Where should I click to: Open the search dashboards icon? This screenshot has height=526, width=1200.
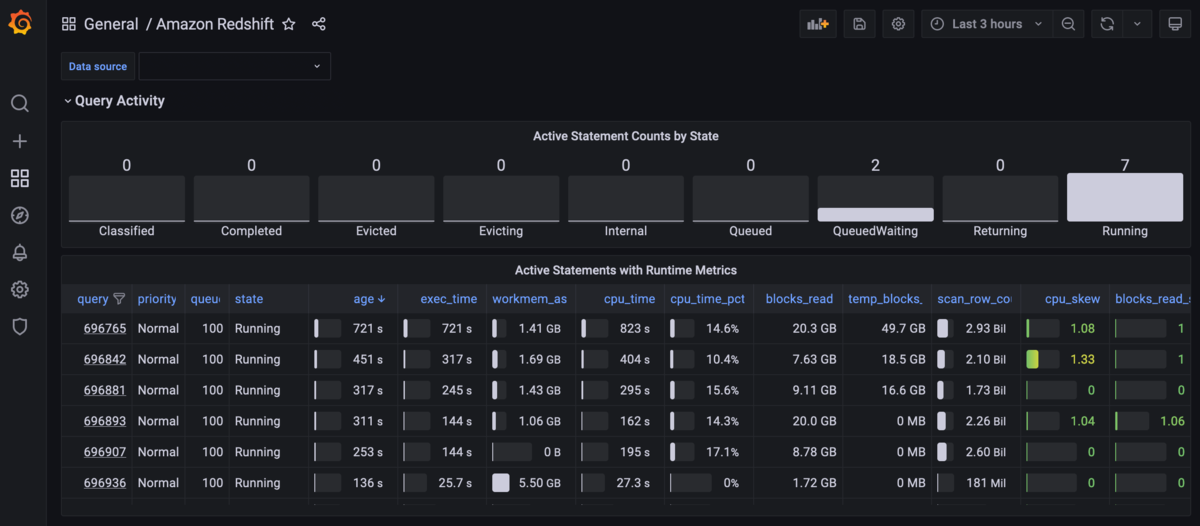tap(20, 103)
